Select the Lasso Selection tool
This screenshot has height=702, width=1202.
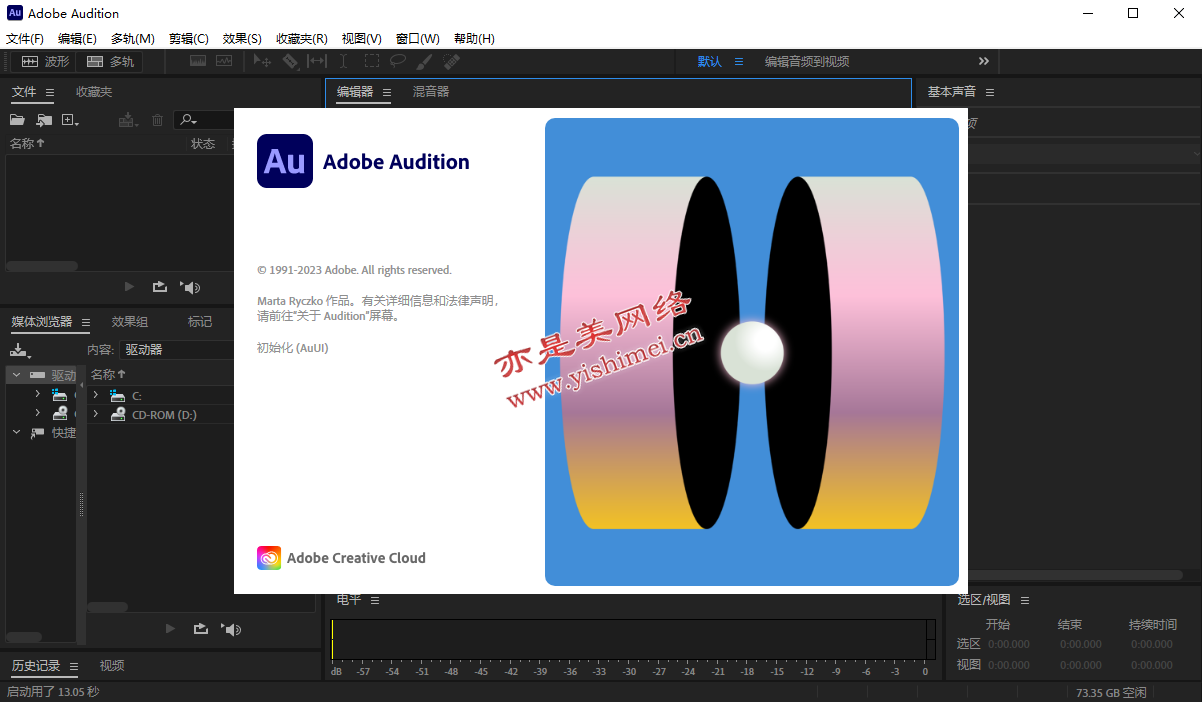397,61
